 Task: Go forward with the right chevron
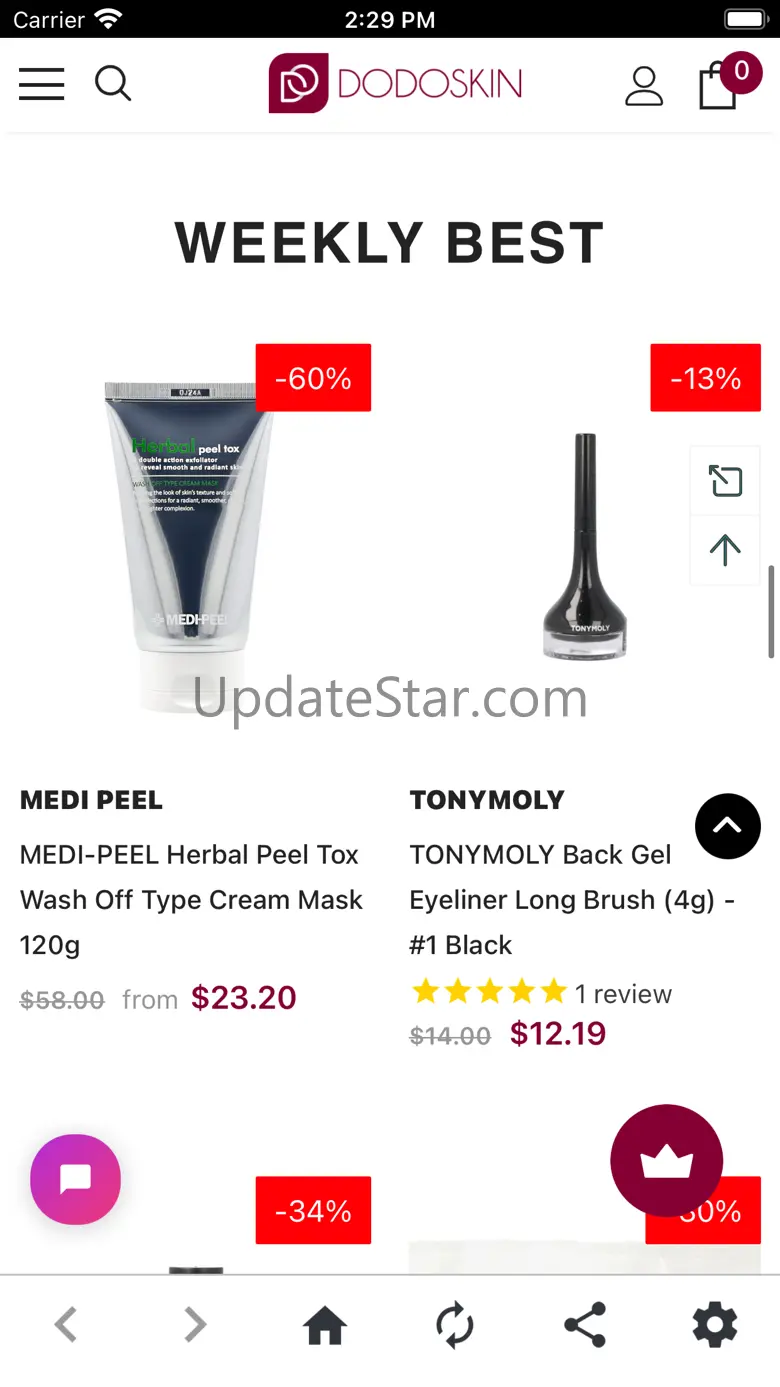[195, 1326]
